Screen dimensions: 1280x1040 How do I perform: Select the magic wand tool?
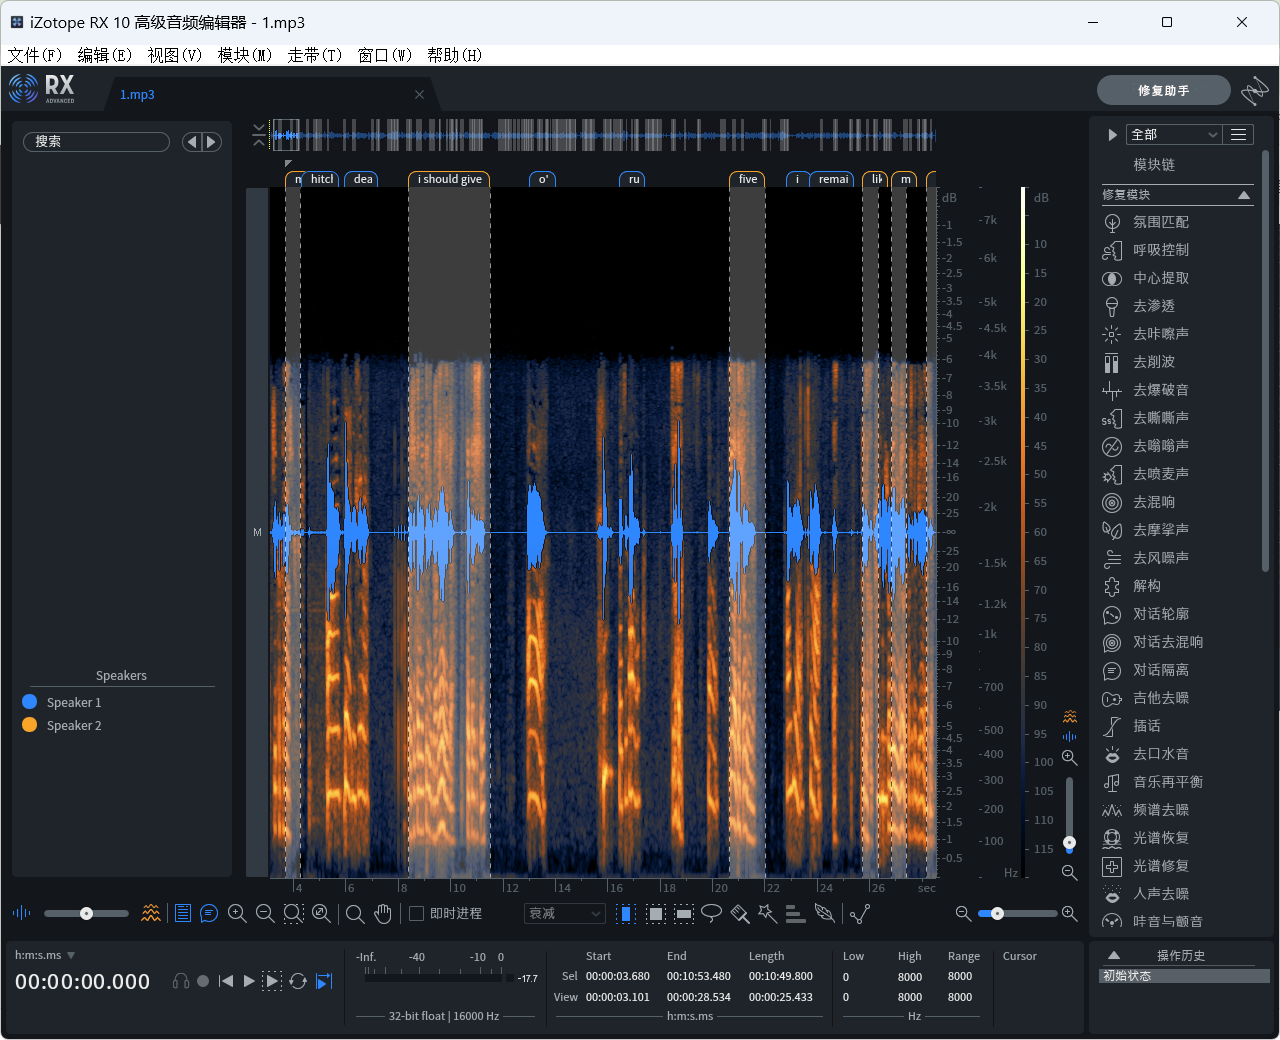[767, 913]
